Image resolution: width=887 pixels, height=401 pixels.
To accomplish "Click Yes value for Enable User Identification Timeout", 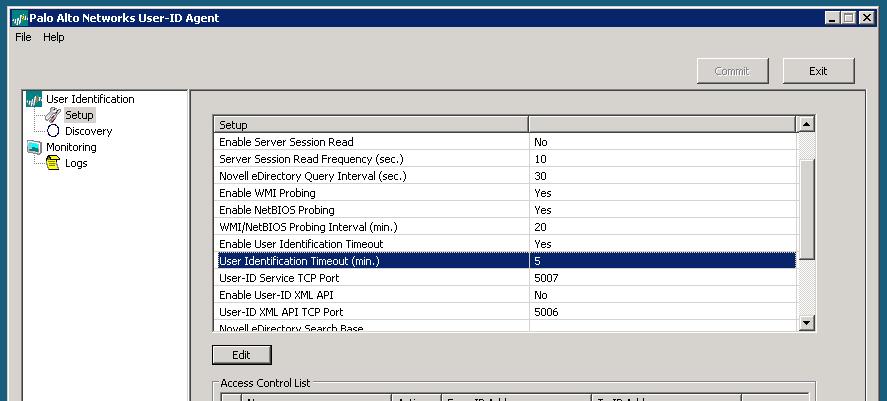I will click(x=542, y=244).
